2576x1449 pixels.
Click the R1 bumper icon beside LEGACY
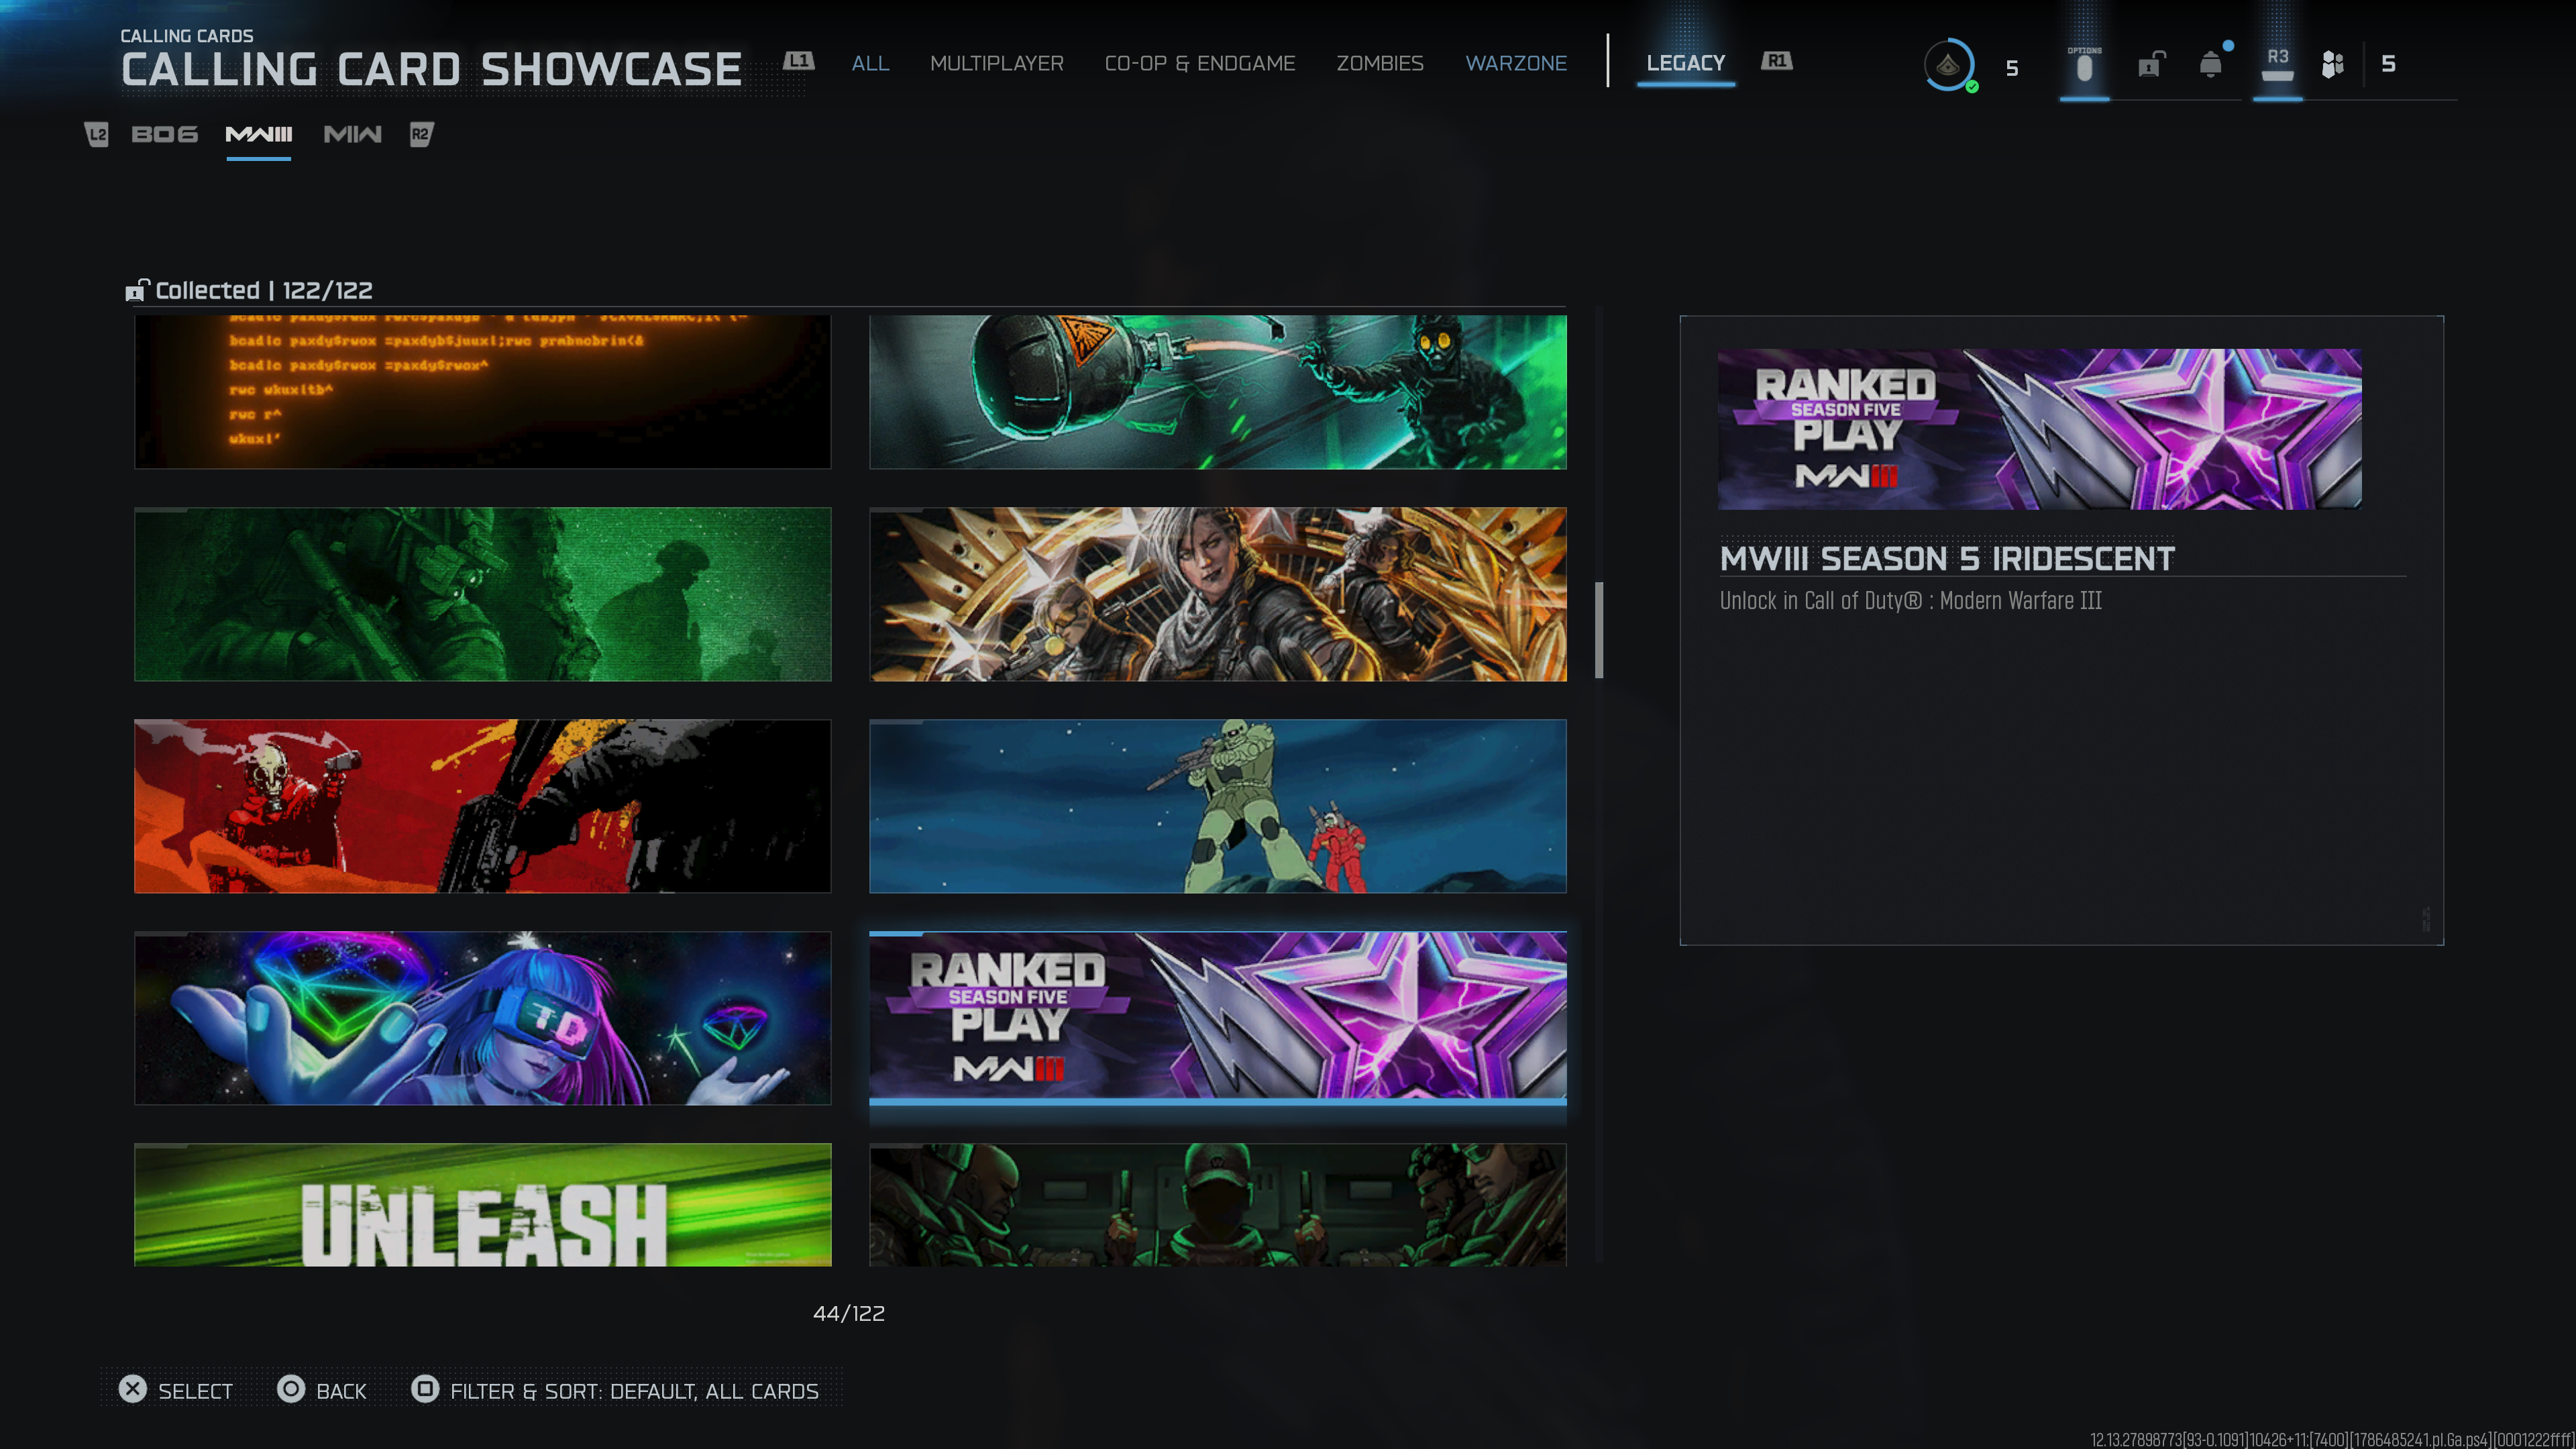(x=1776, y=61)
